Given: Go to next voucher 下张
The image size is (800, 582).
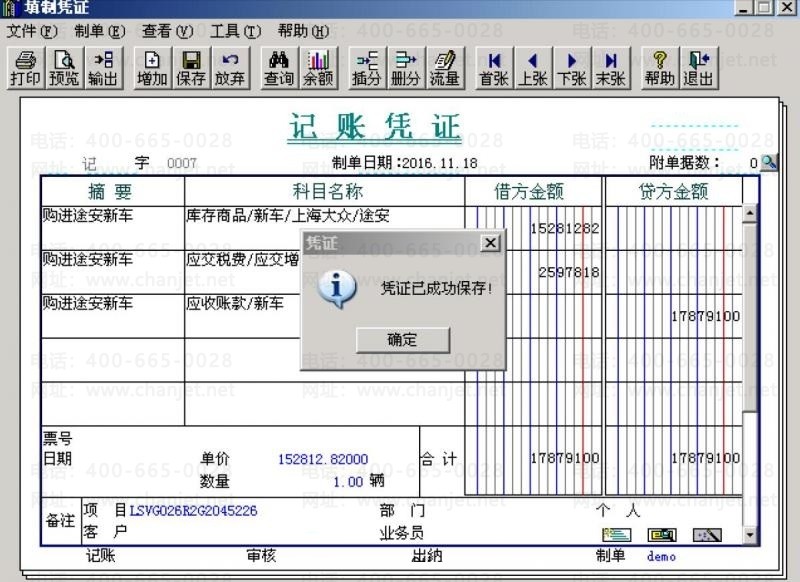Looking at the screenshot, I should click(x=572, y=68).
